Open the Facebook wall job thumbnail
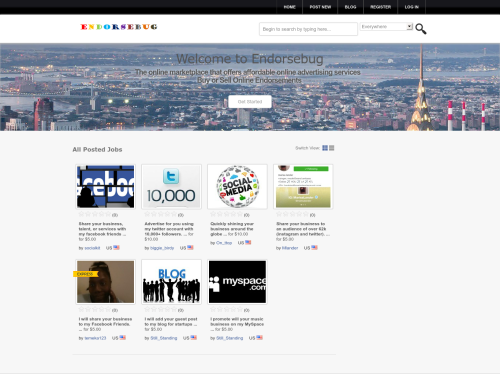 pyautogui.click(x=105, y=187)
